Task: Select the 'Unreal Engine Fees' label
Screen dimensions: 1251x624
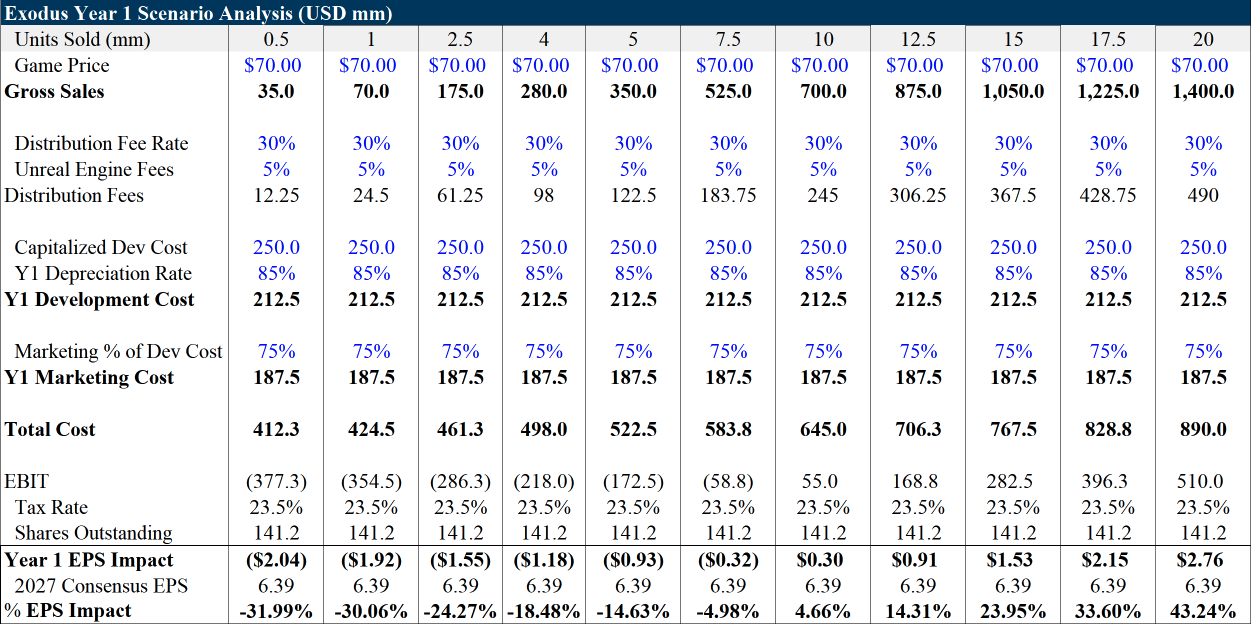Action: click(x=94, y=169)
